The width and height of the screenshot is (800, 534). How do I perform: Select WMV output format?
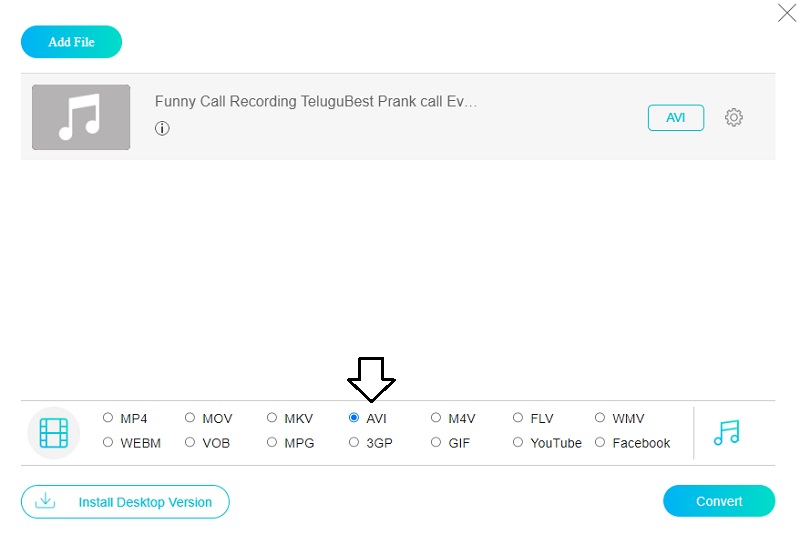[600, 418]
